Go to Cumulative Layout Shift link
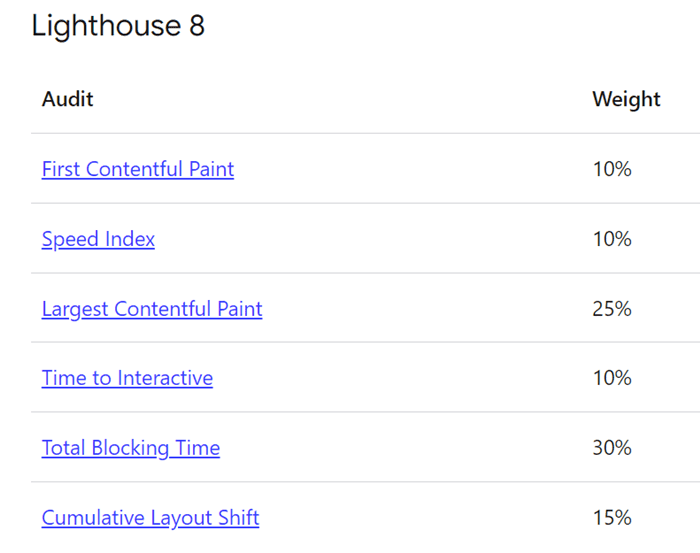Image resolution: width=700 pixels, height=553 pixels. point(150,518)
